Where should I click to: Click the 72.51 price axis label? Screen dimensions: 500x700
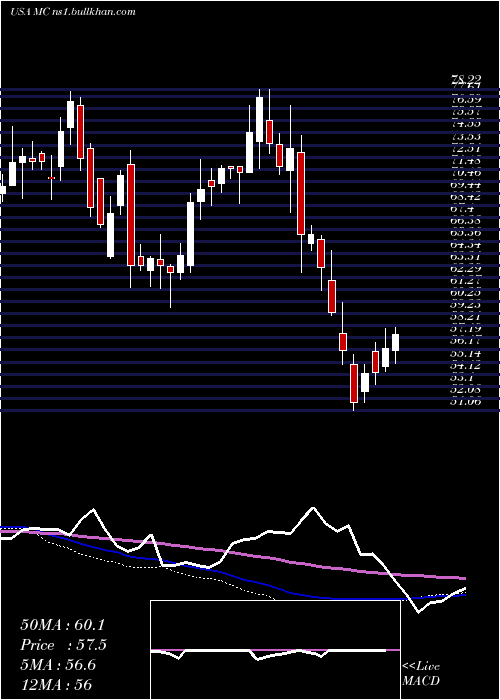pos(466,148)
